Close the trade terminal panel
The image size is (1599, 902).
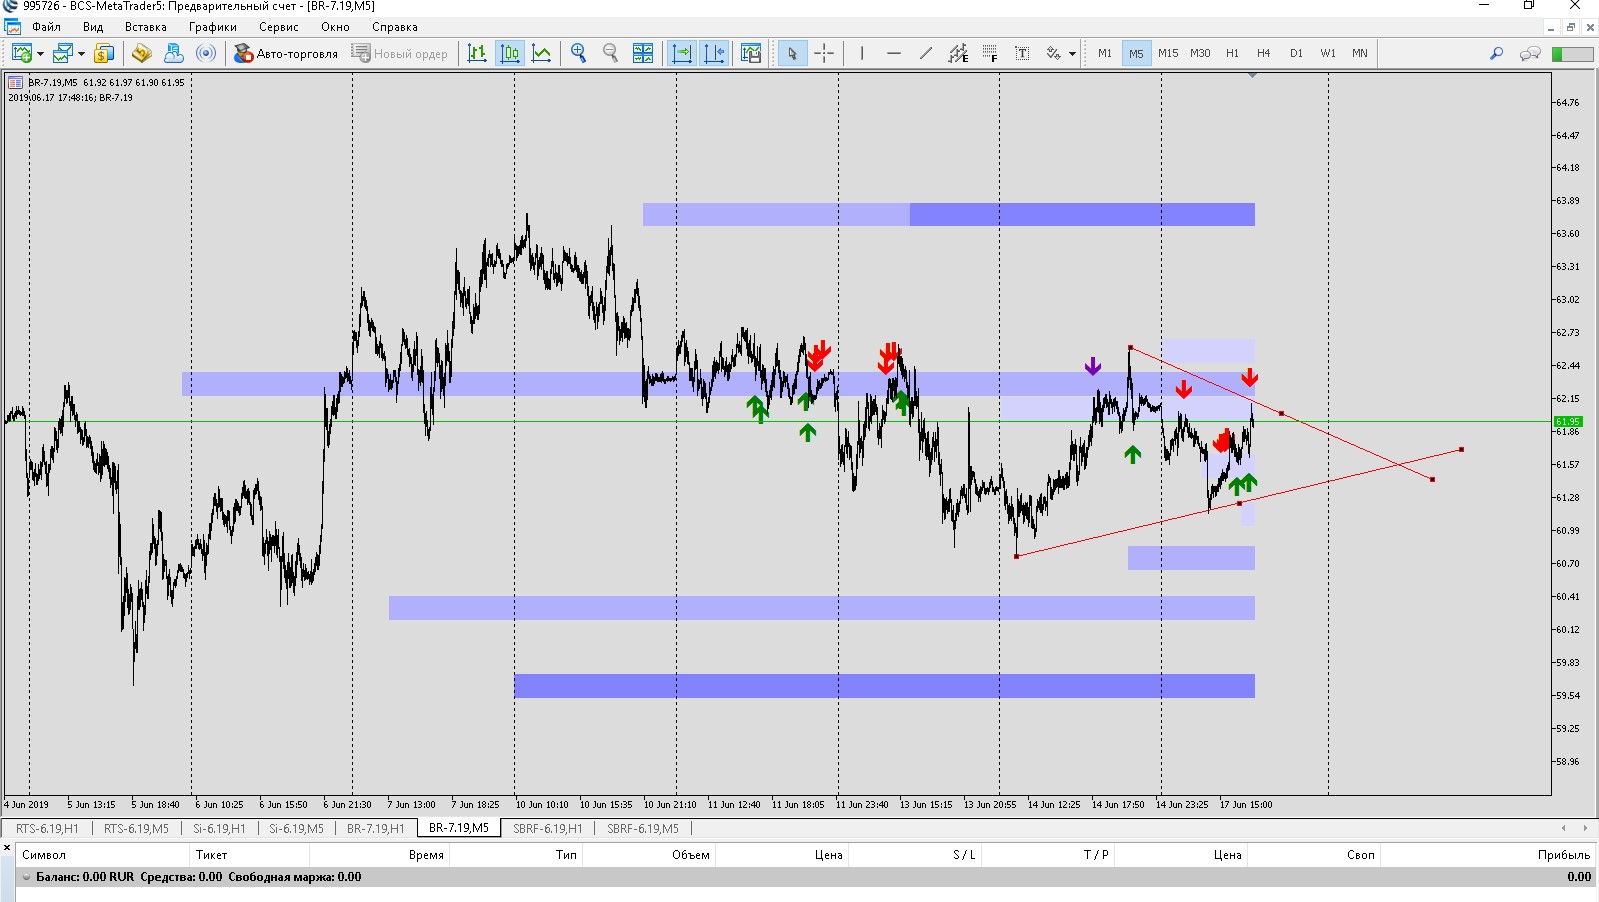click(x=7, y=848)
